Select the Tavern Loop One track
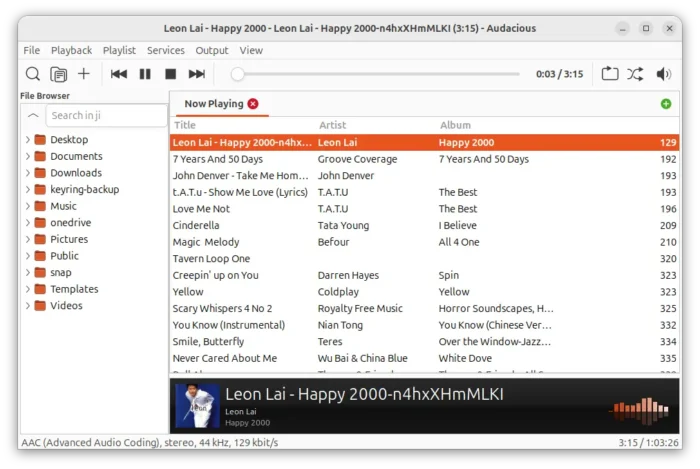The height and width of the screenshot is (469, 700). tap(425, 259)
